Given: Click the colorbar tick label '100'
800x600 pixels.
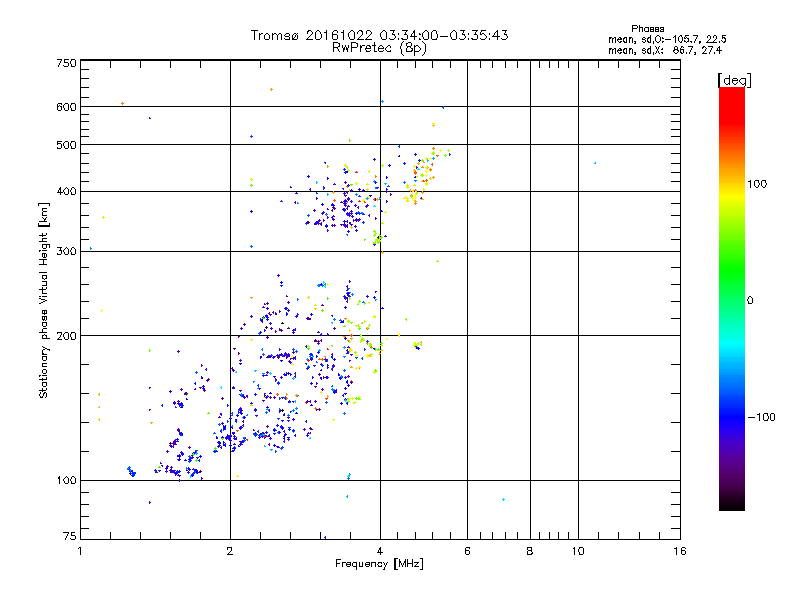Looking at the screenshot, I should point(757,184).
